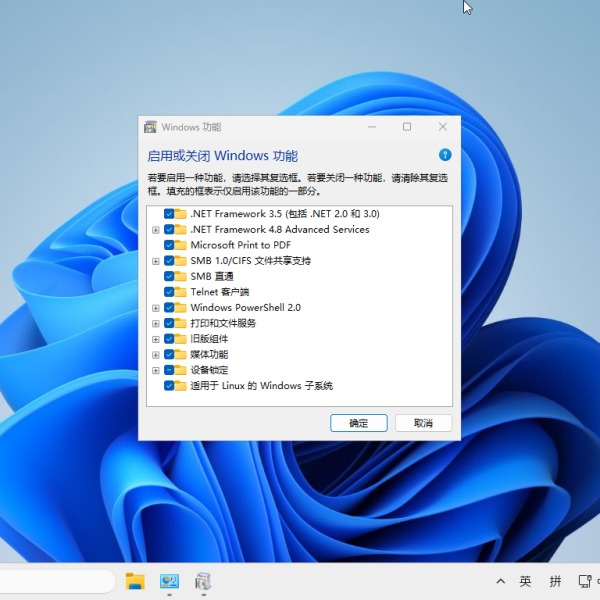
Task: Toggle the 媒体功能 checkbox
Action: [169, 354]
